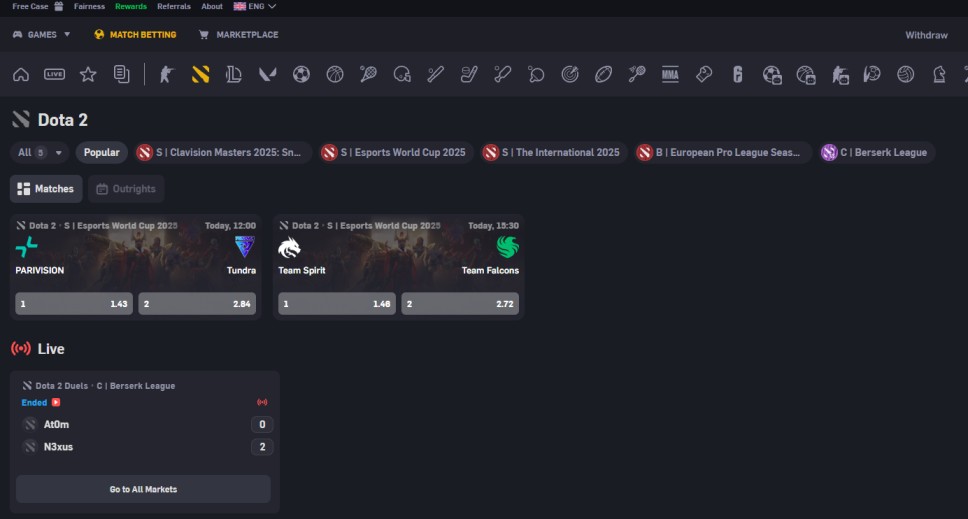Select the volleyball sport icon
This screenshot has width=968, height=519.
[x=906, y=75]
